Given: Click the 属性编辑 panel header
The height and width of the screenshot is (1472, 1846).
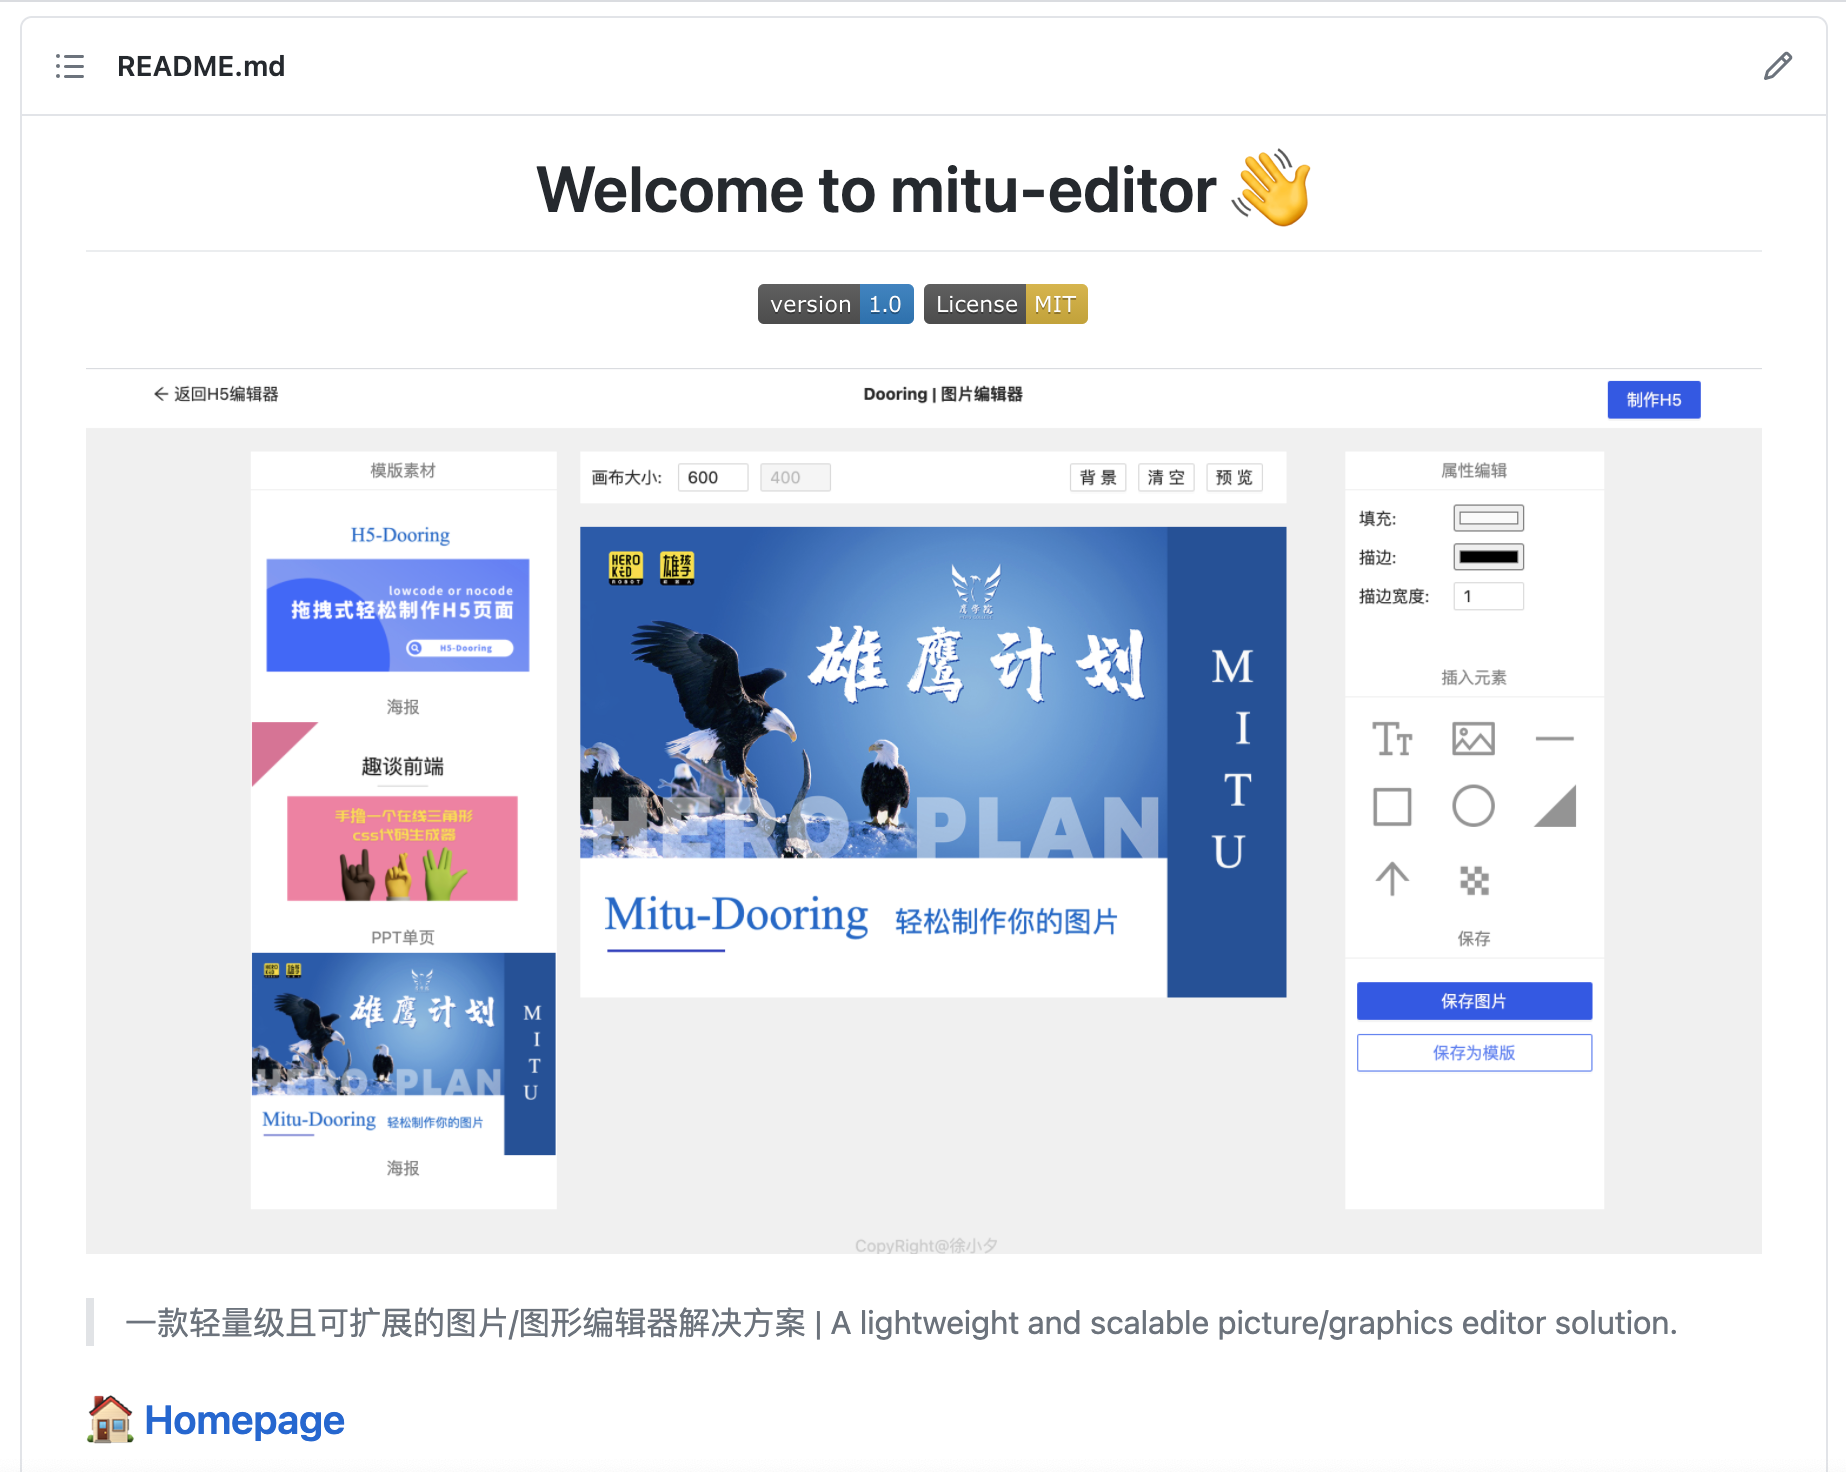Looking at the screenshot, I should point(1474,470).
